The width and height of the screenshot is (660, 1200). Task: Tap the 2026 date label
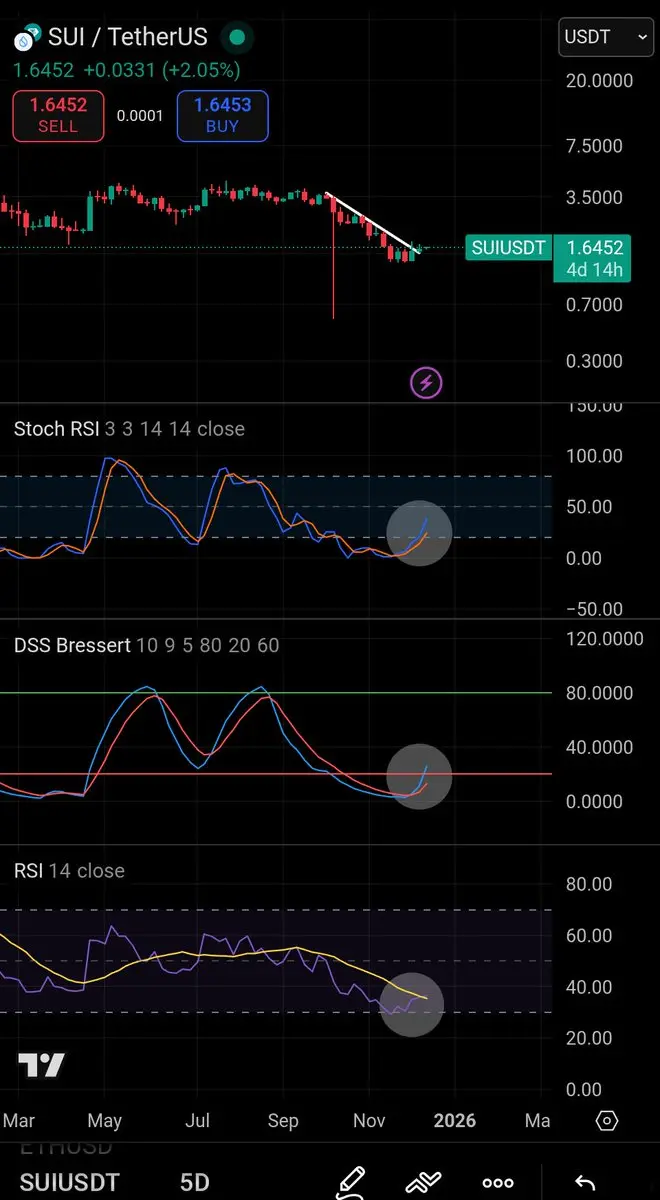(x=455, y=1121)
